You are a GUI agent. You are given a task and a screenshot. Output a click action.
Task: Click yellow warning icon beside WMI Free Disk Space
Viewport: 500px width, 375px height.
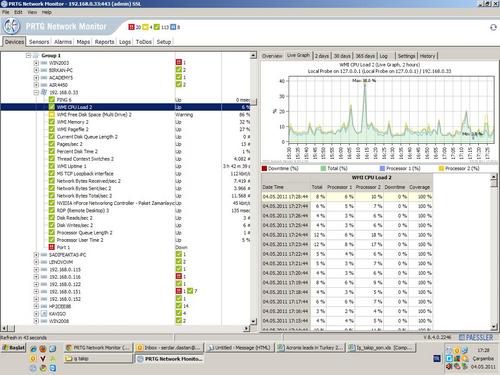52,114
